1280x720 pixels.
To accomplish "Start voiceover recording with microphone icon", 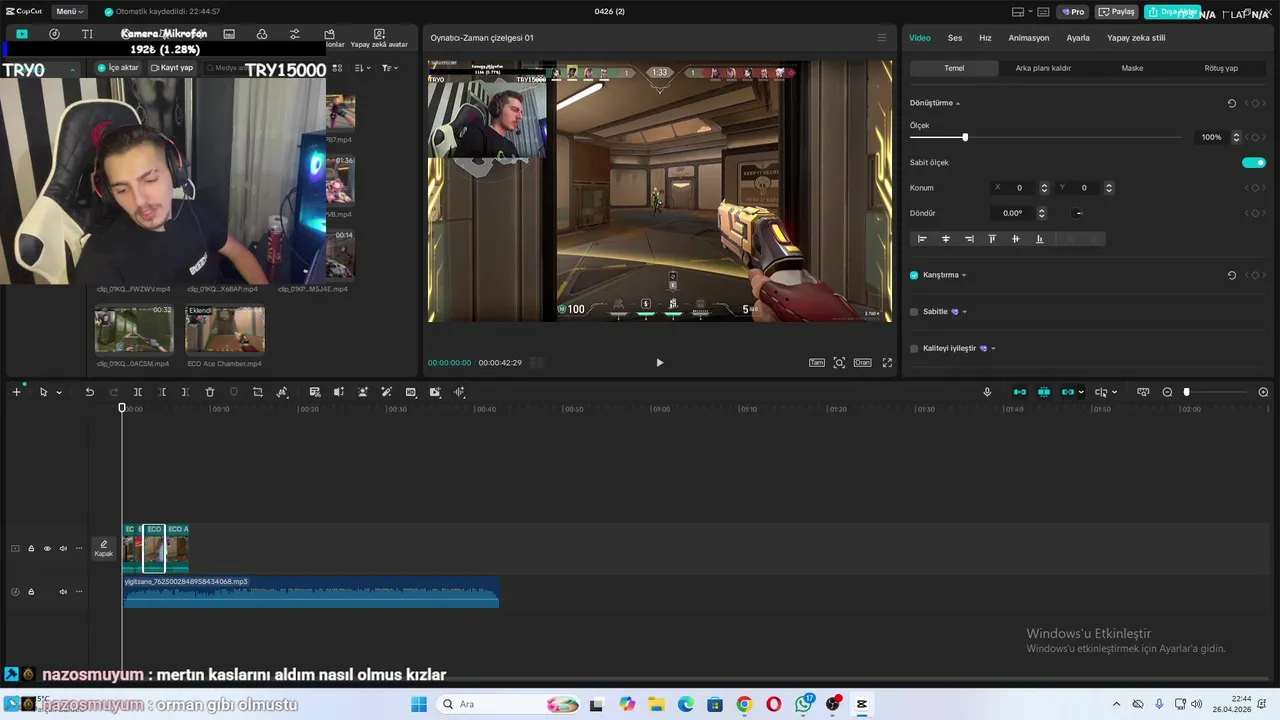I will coord(987,392).
